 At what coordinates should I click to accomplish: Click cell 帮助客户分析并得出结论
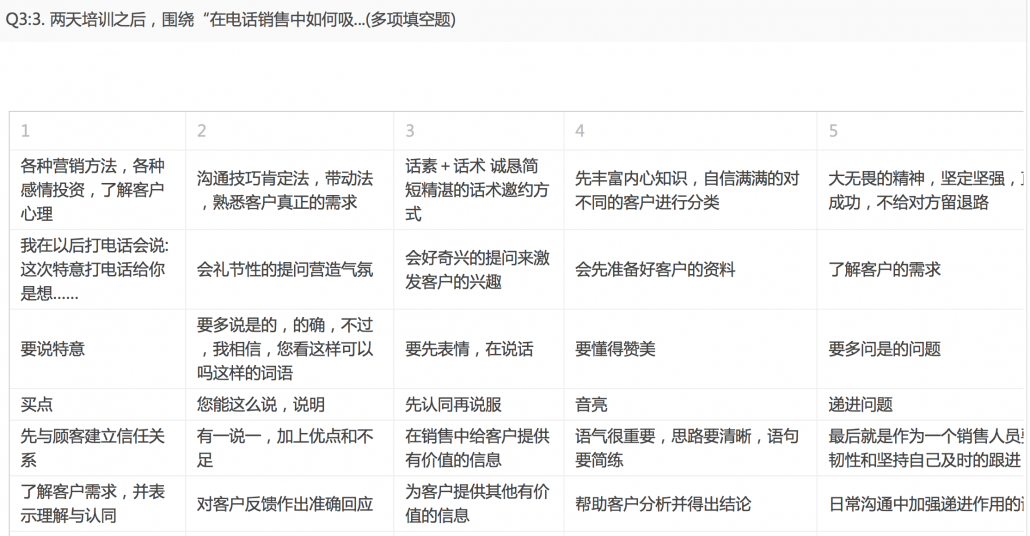690,503
